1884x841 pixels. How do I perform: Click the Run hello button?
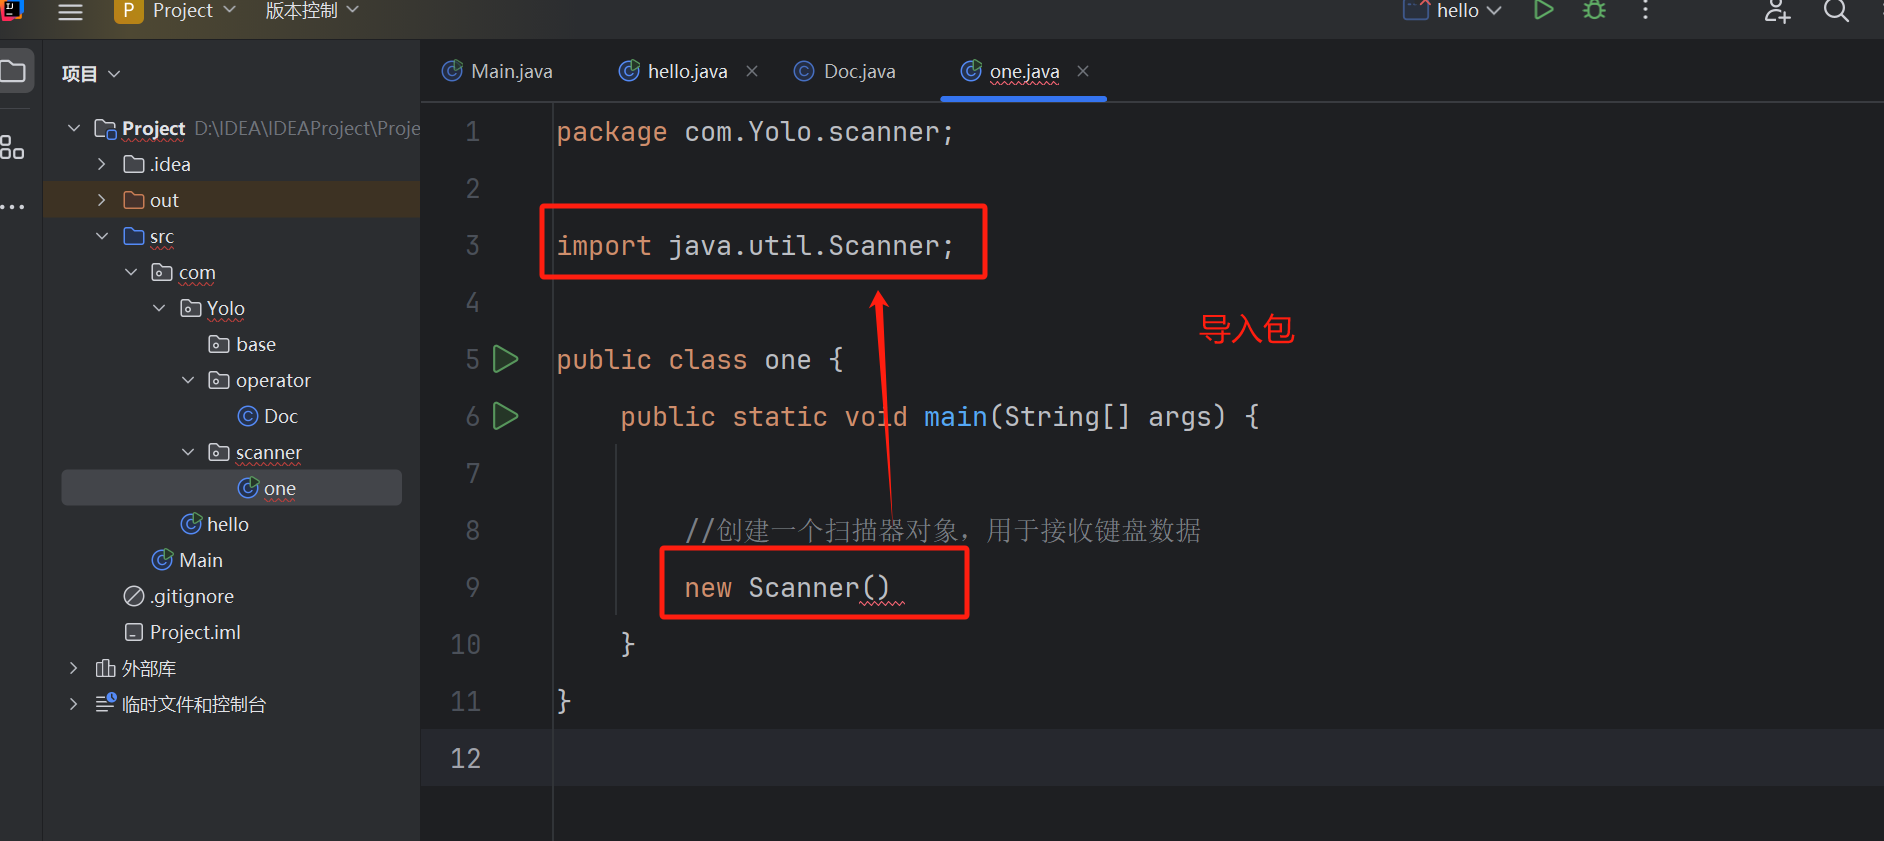tap(1543, 11)
